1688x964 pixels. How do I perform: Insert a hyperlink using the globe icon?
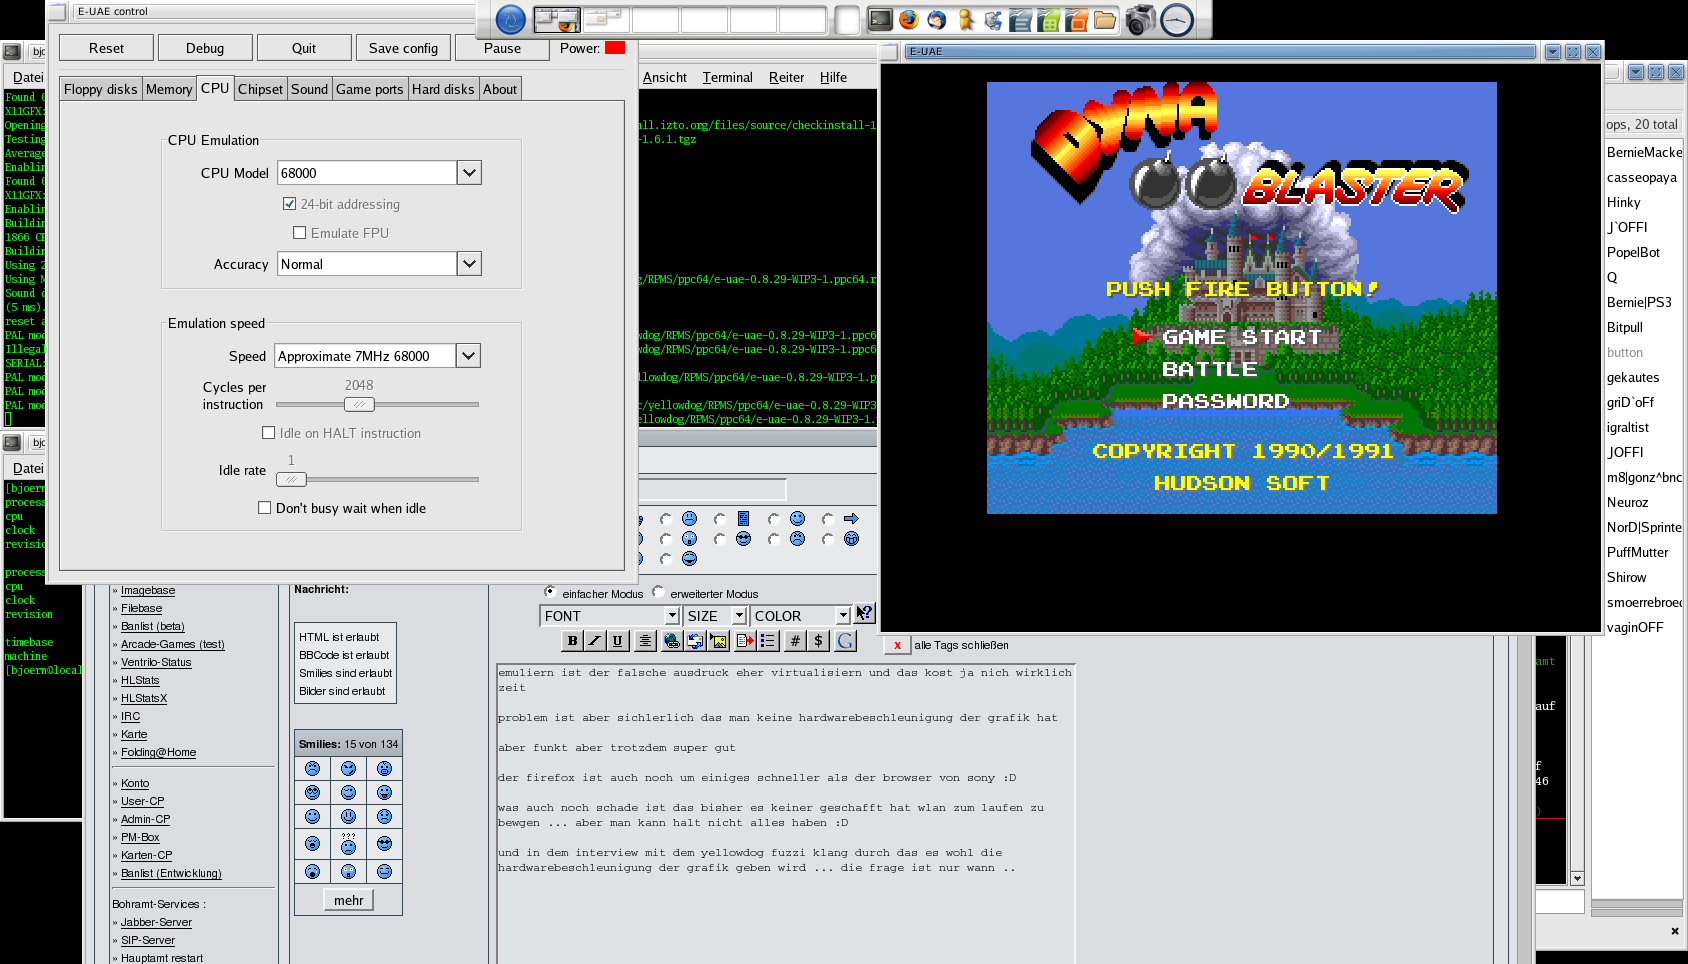pyautogui.click(x=671, y=641)
